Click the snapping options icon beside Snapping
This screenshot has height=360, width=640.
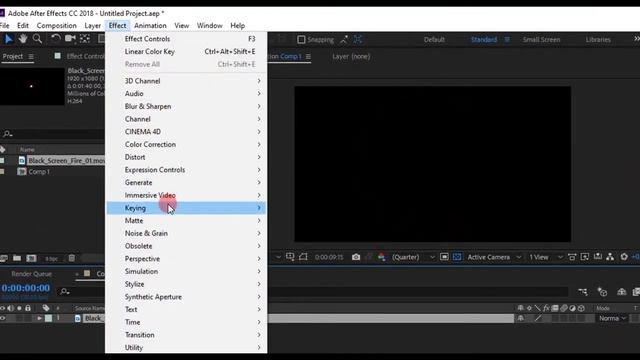coord(344,39)
